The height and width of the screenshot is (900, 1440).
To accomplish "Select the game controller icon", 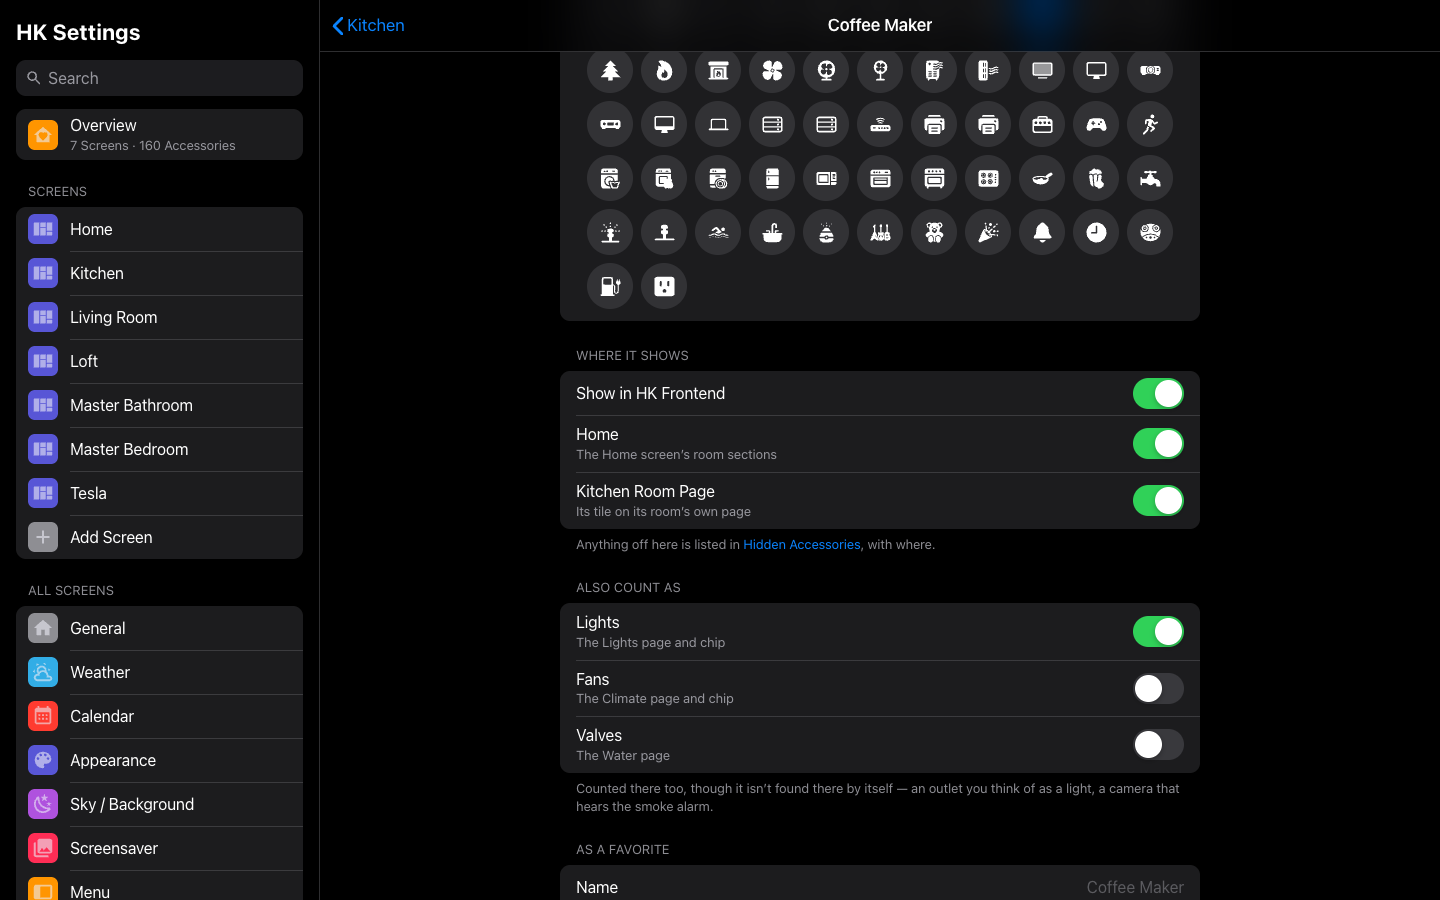I will 1096,124.
